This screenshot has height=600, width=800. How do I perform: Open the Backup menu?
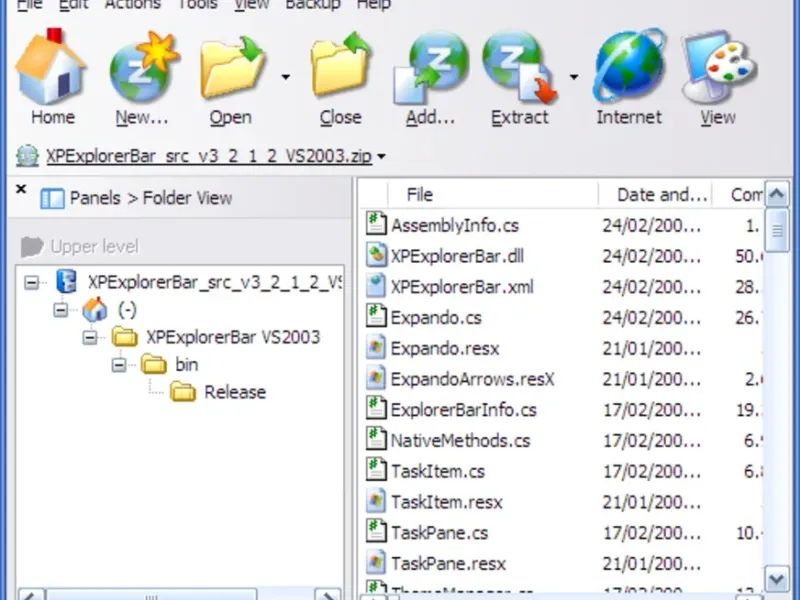click(313, 5)
